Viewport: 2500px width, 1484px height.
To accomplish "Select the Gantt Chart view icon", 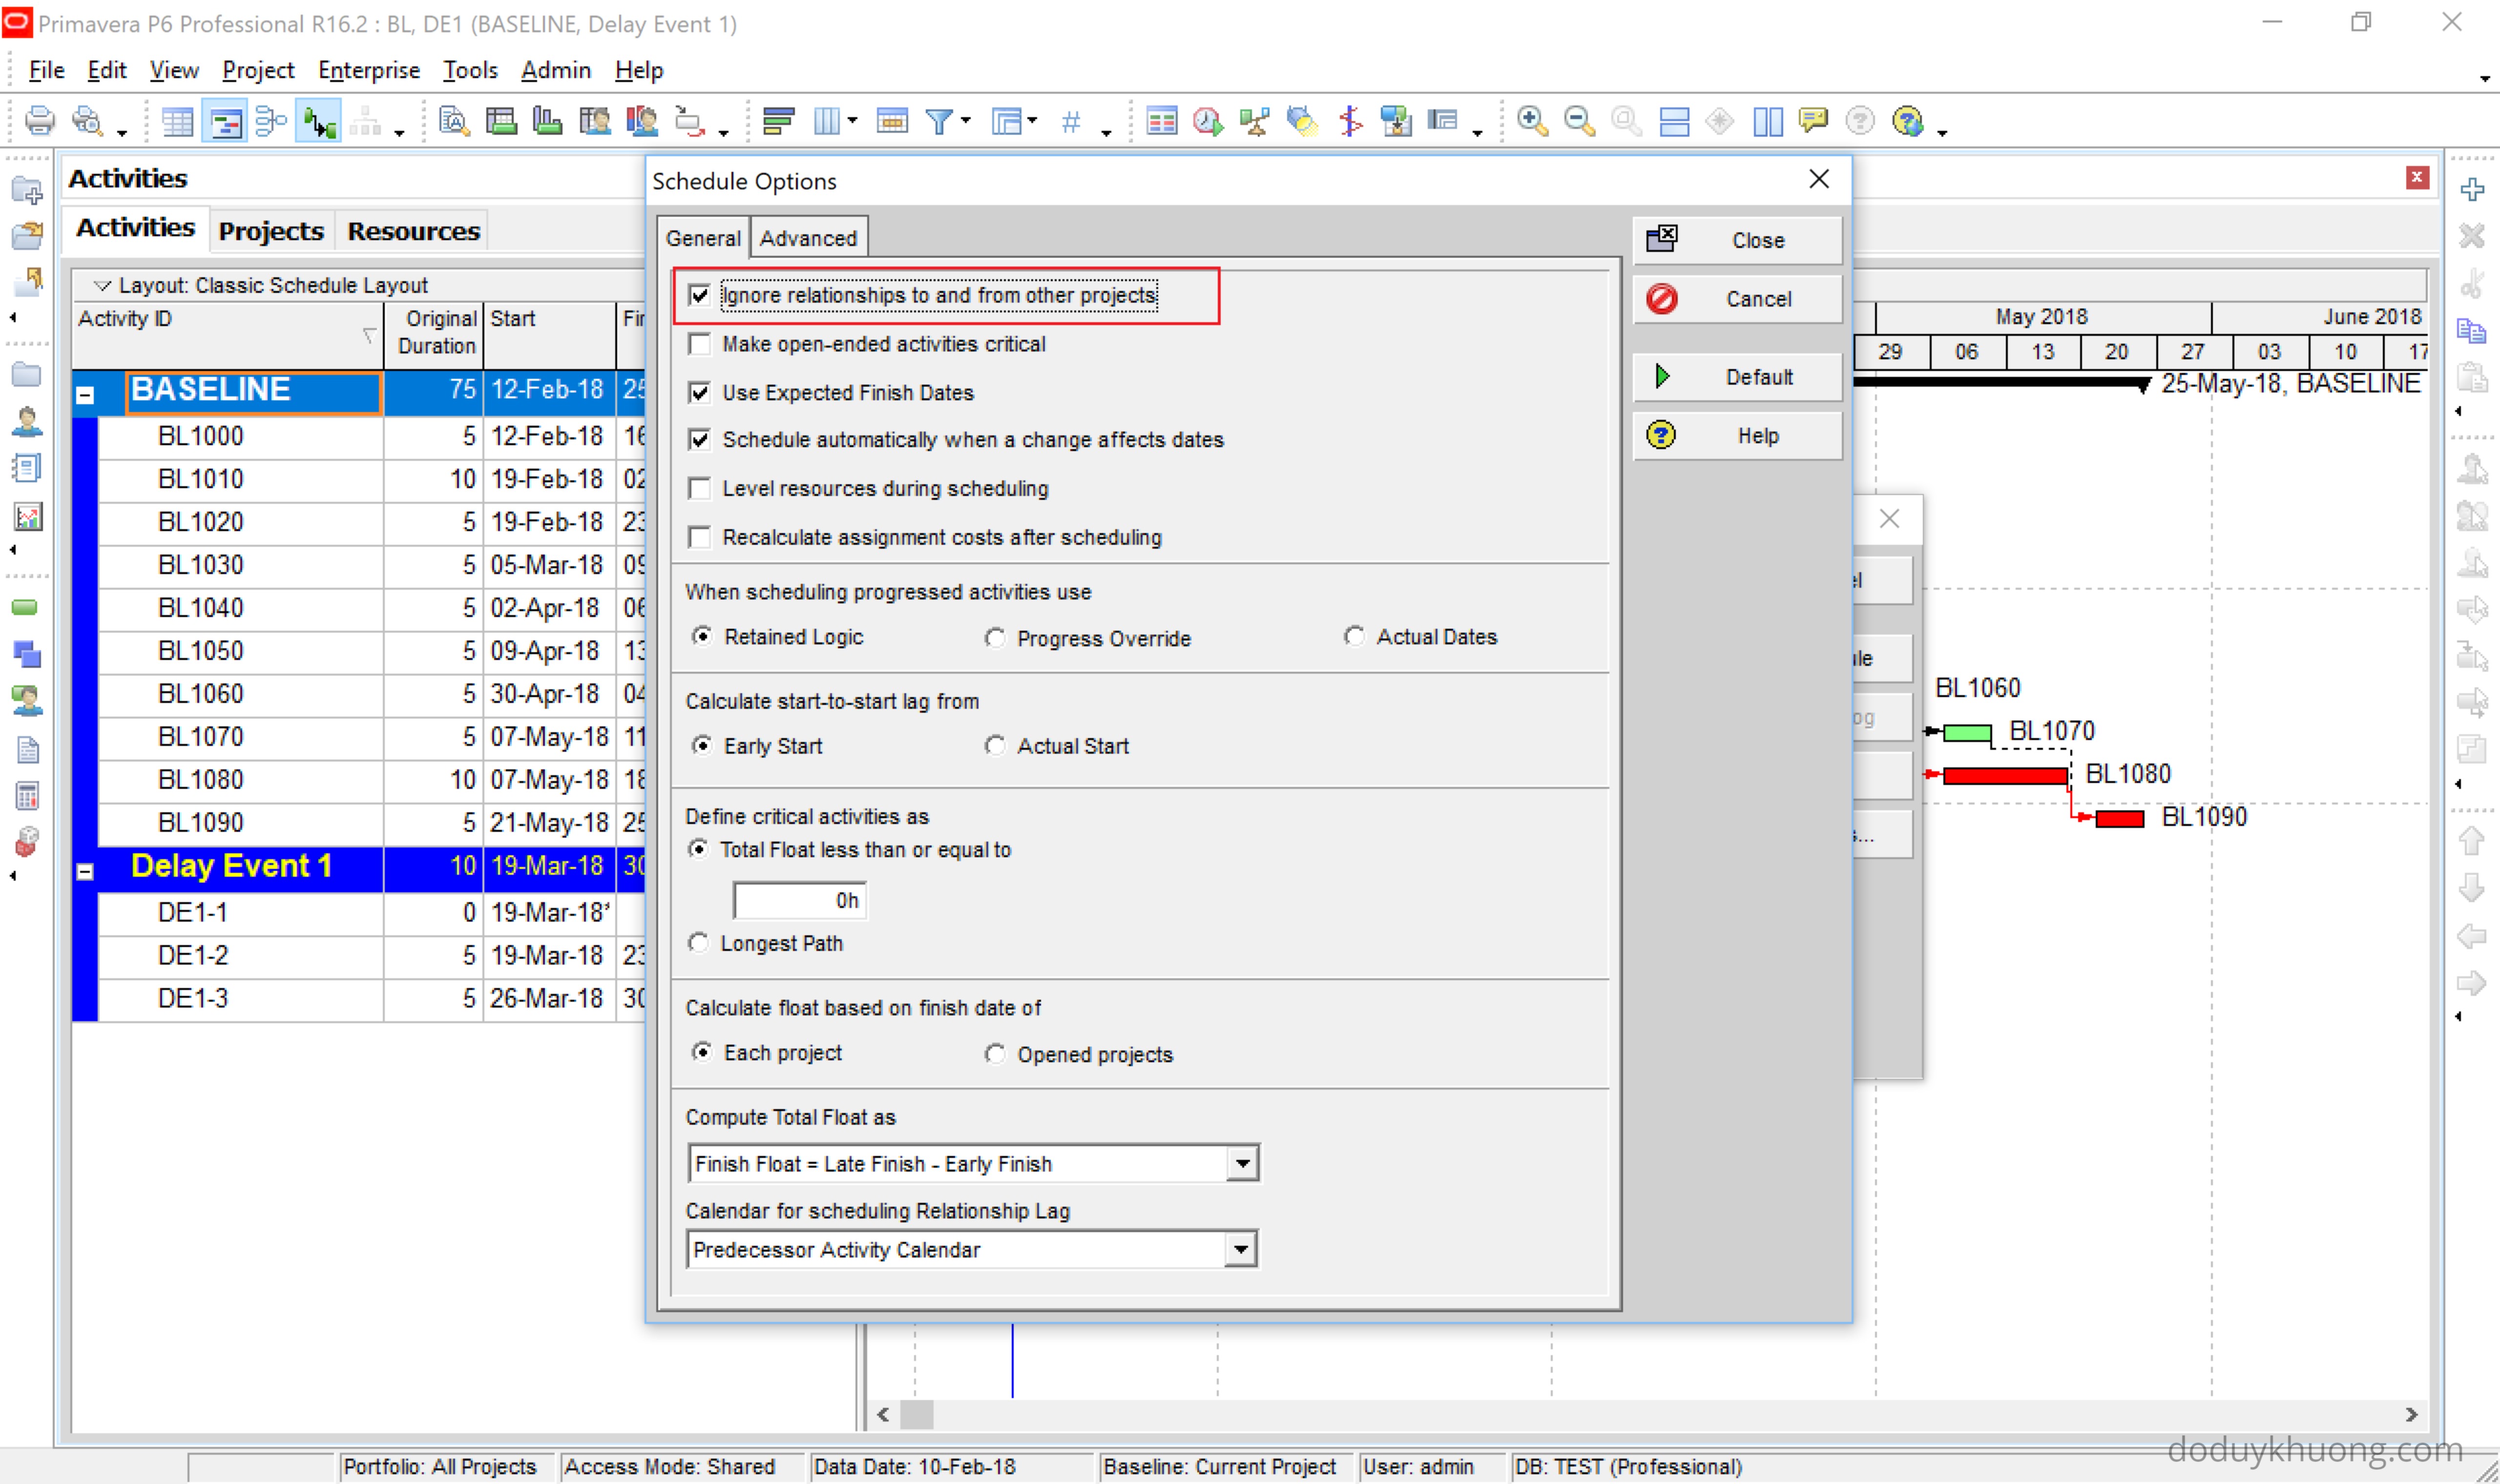I will coord(225,122).
